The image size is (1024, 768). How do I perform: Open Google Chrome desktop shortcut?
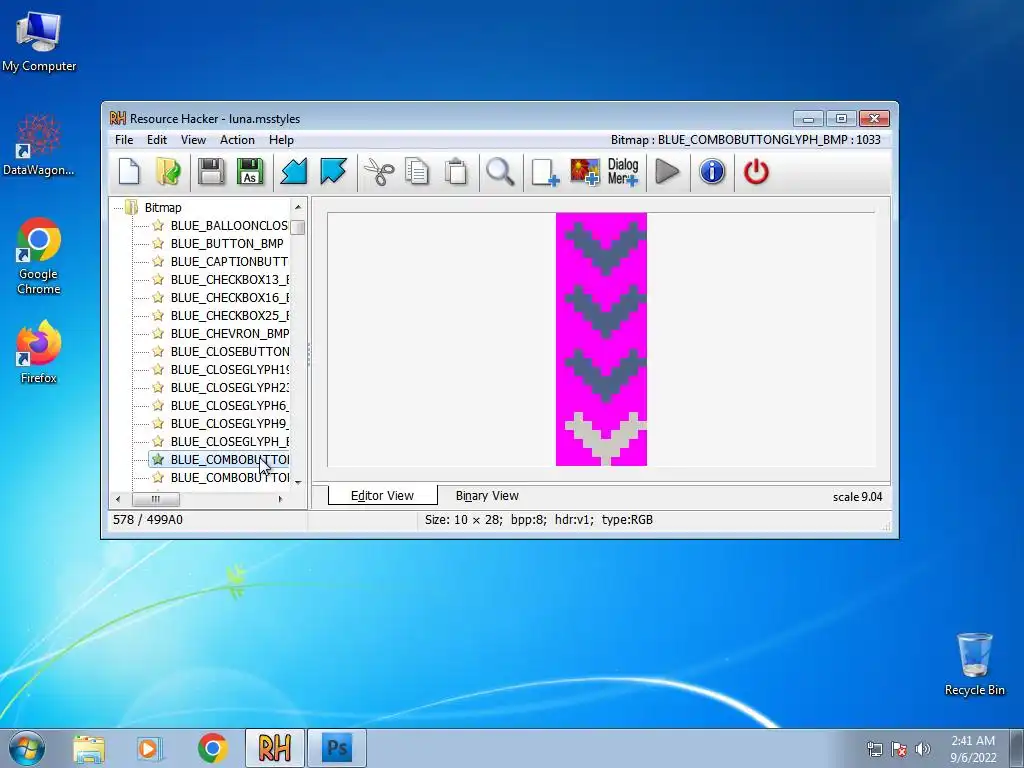[x=39, y=256]
